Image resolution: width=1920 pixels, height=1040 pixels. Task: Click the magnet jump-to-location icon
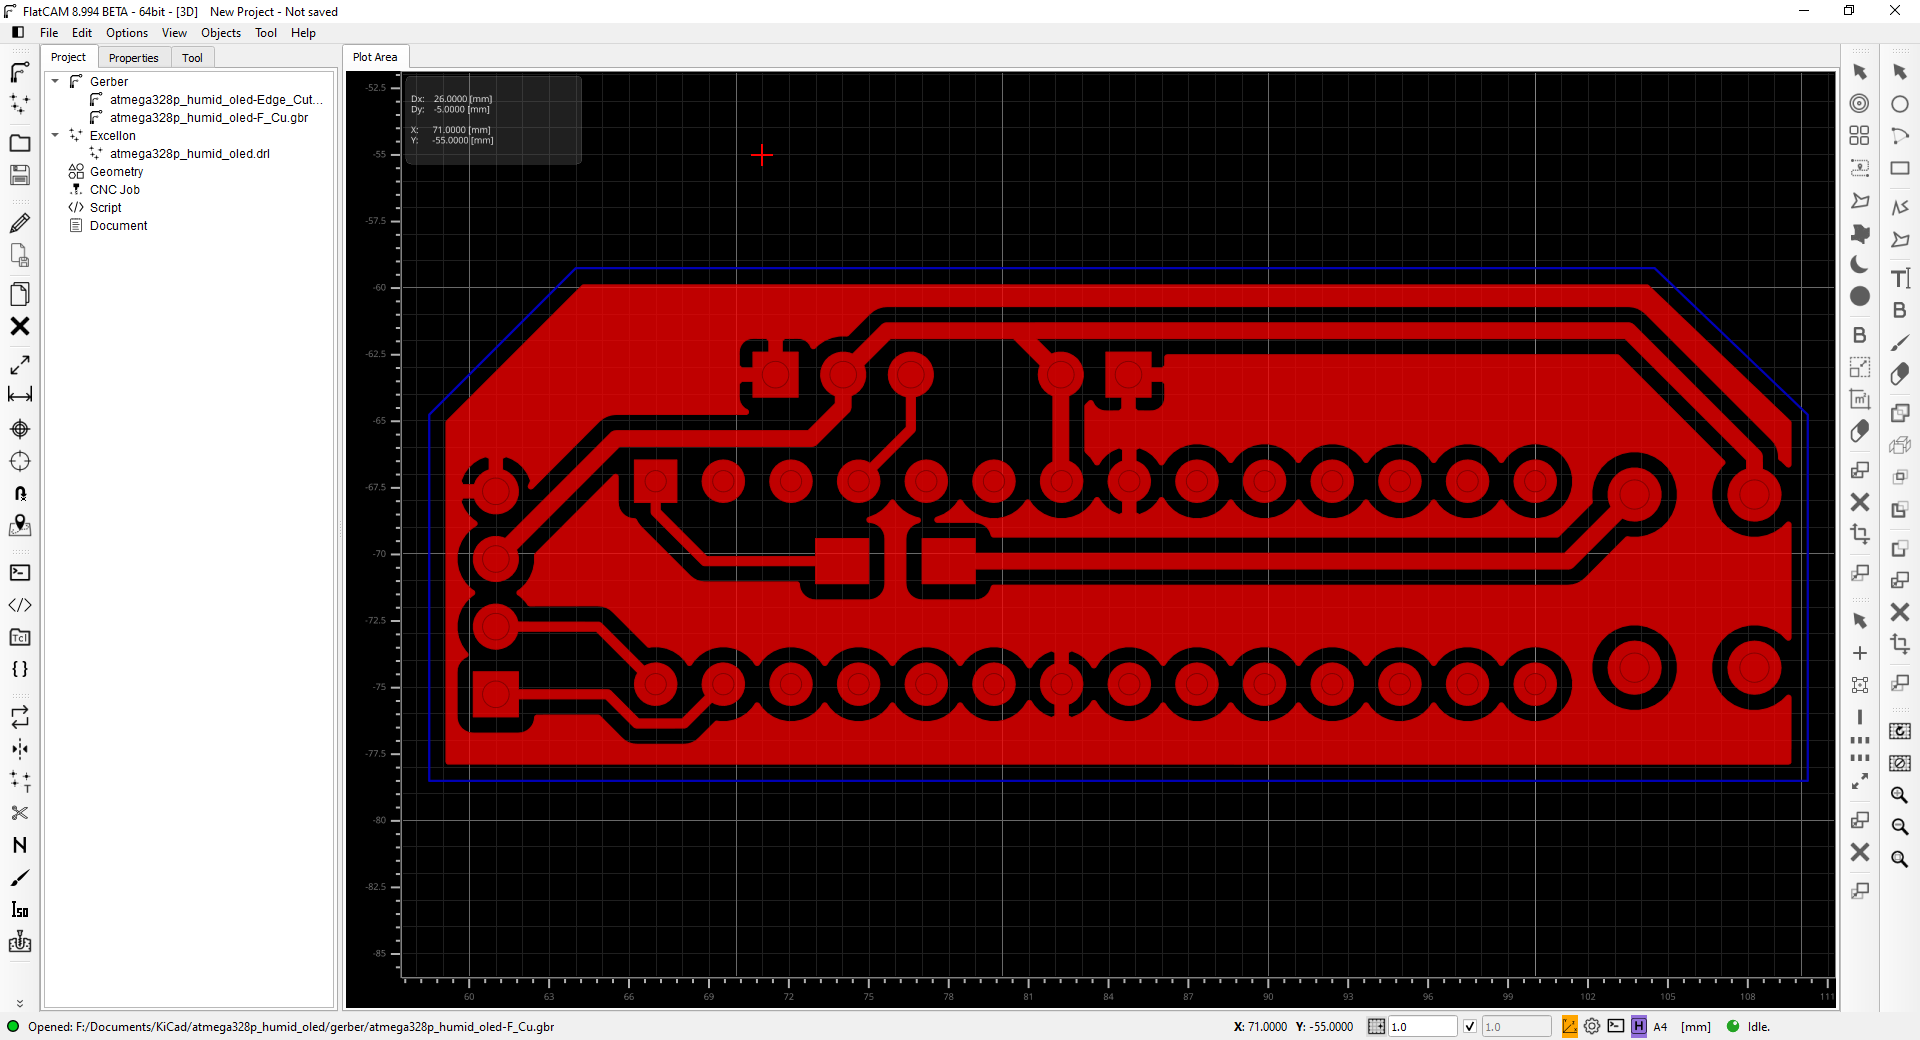click(x=20, y=493)
